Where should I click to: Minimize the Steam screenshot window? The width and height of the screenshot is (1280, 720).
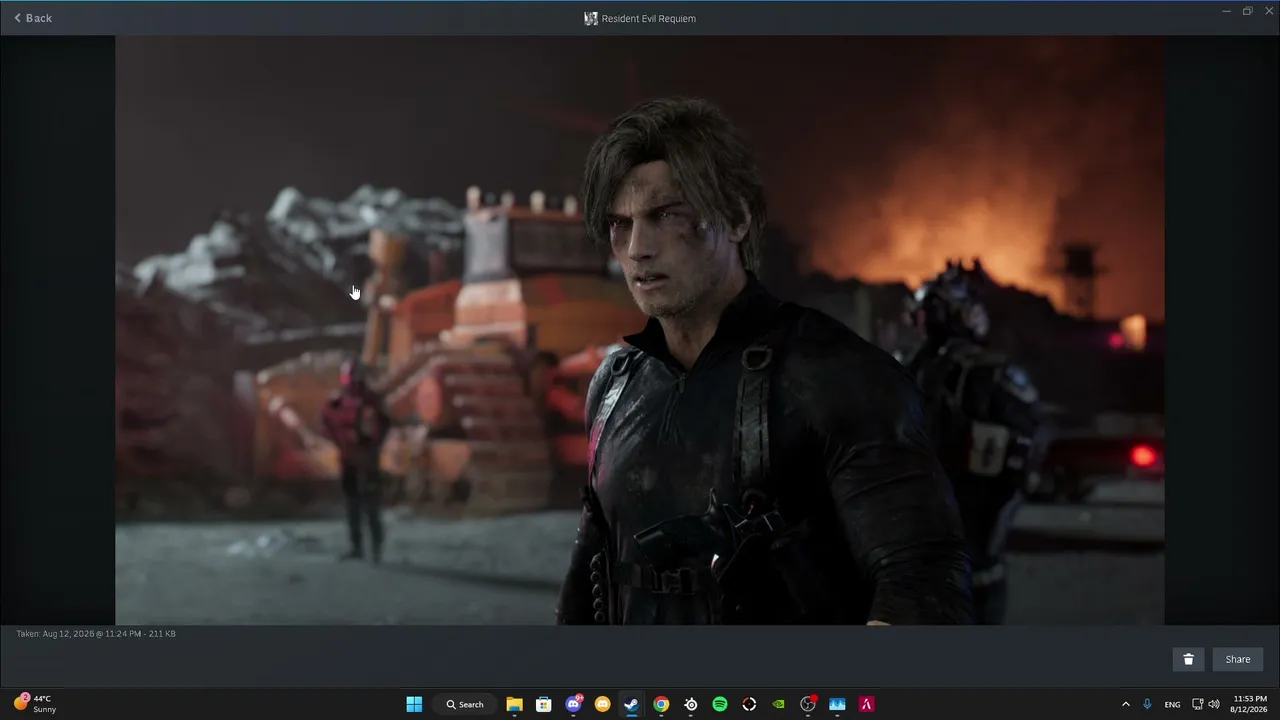(1227, 11)
